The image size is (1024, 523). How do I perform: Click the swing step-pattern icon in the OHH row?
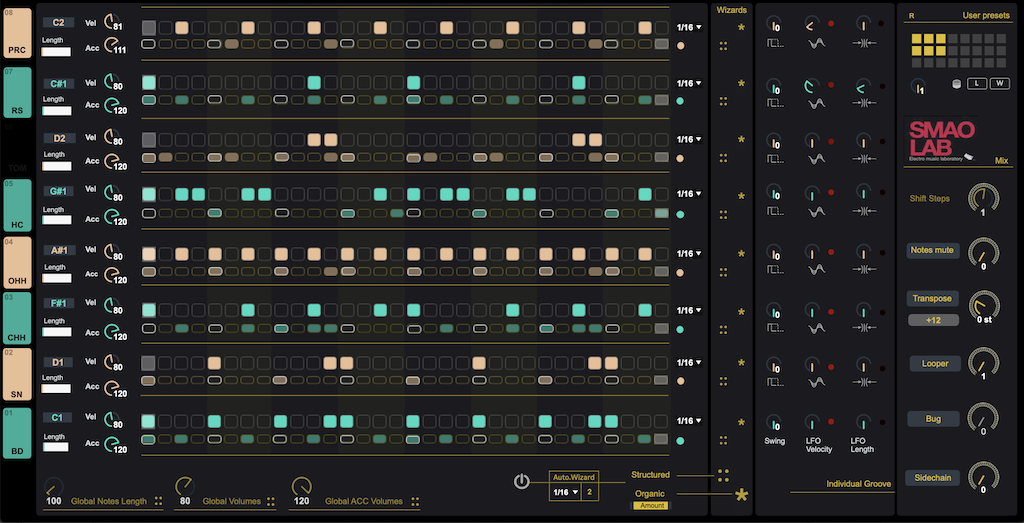(x=775, y=269)
